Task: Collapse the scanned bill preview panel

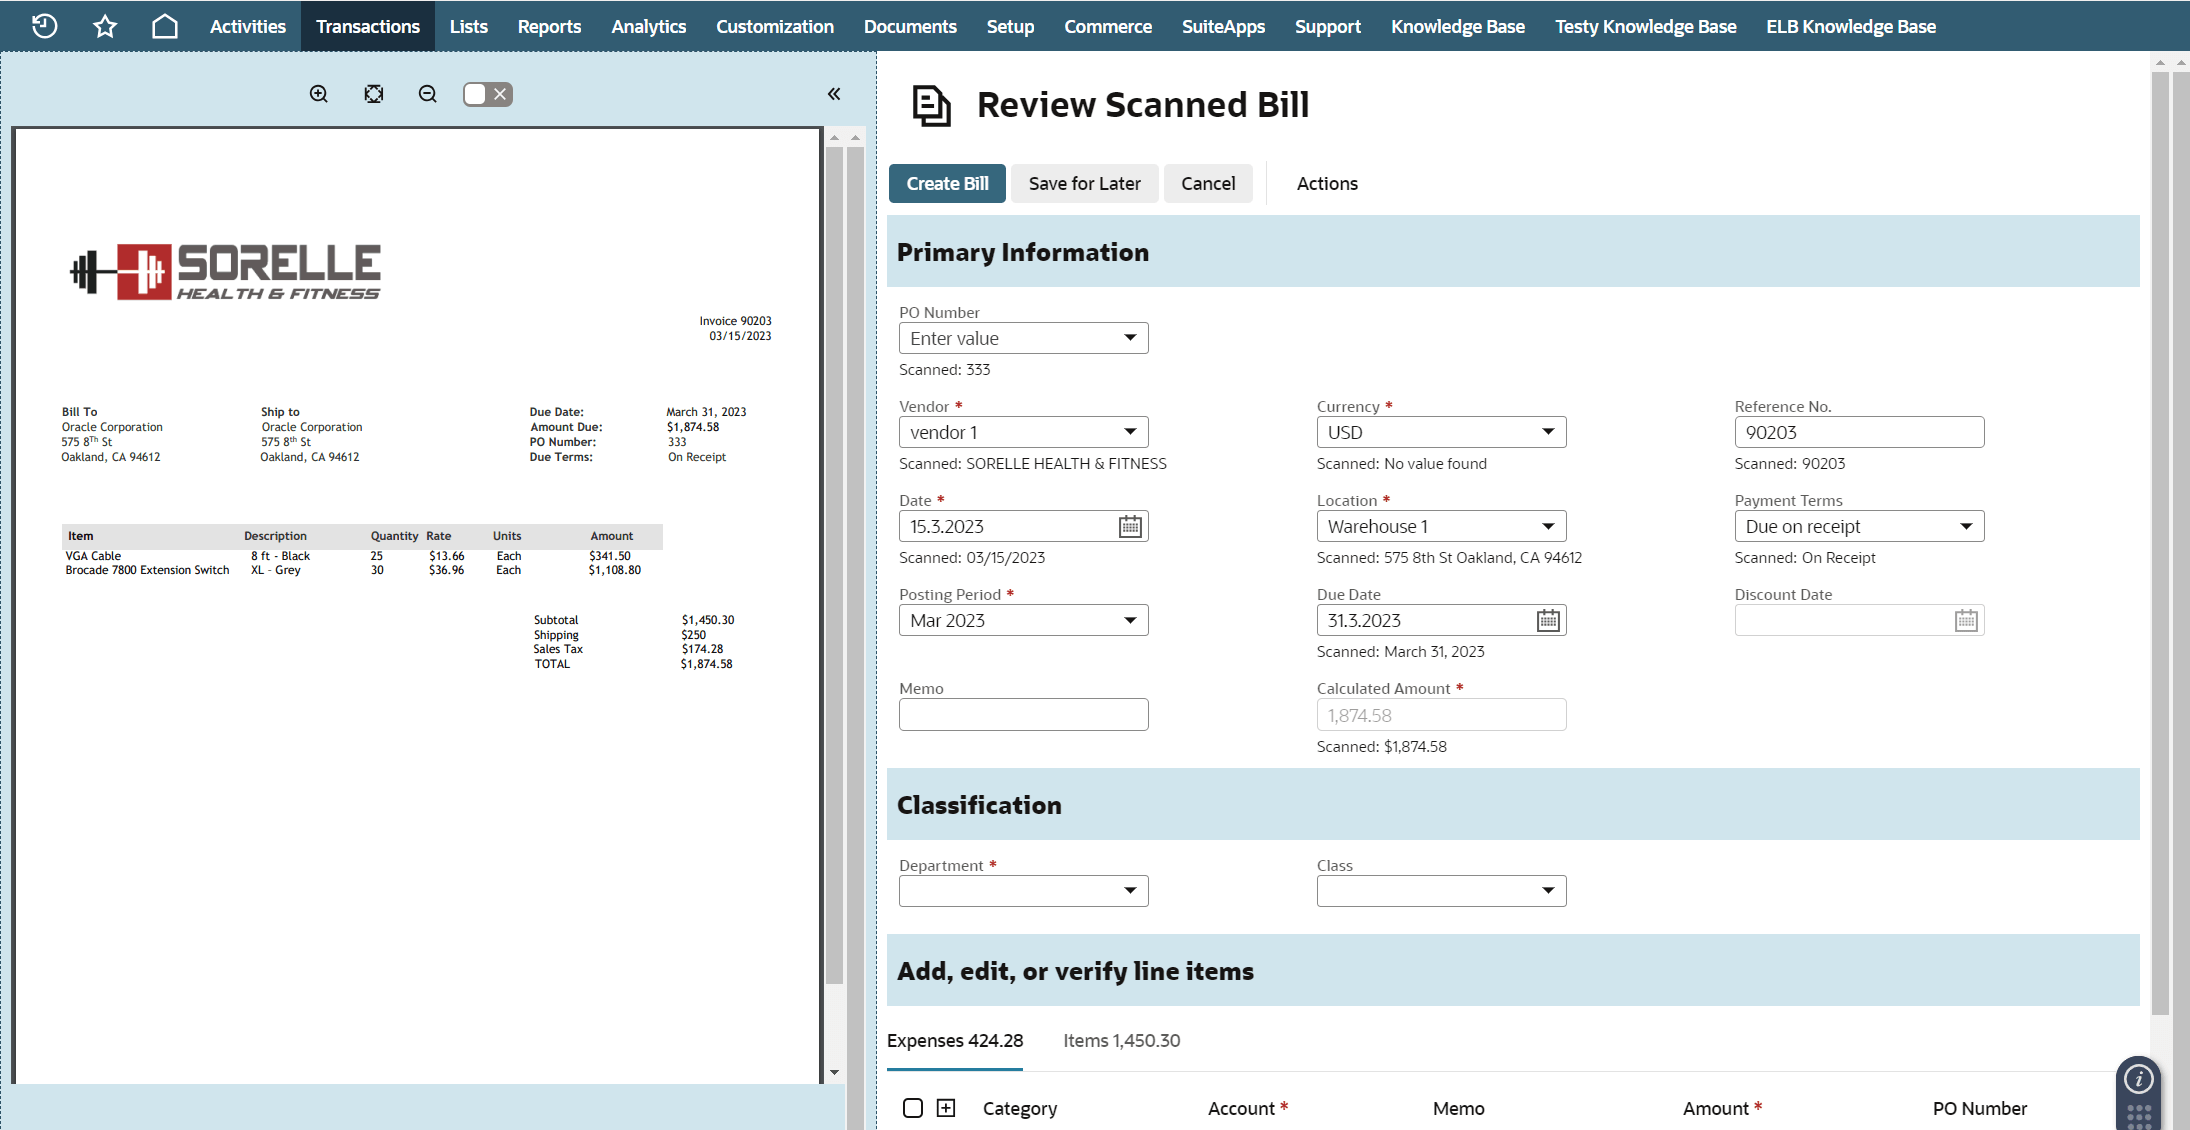Action: click(x=834, y=94)
